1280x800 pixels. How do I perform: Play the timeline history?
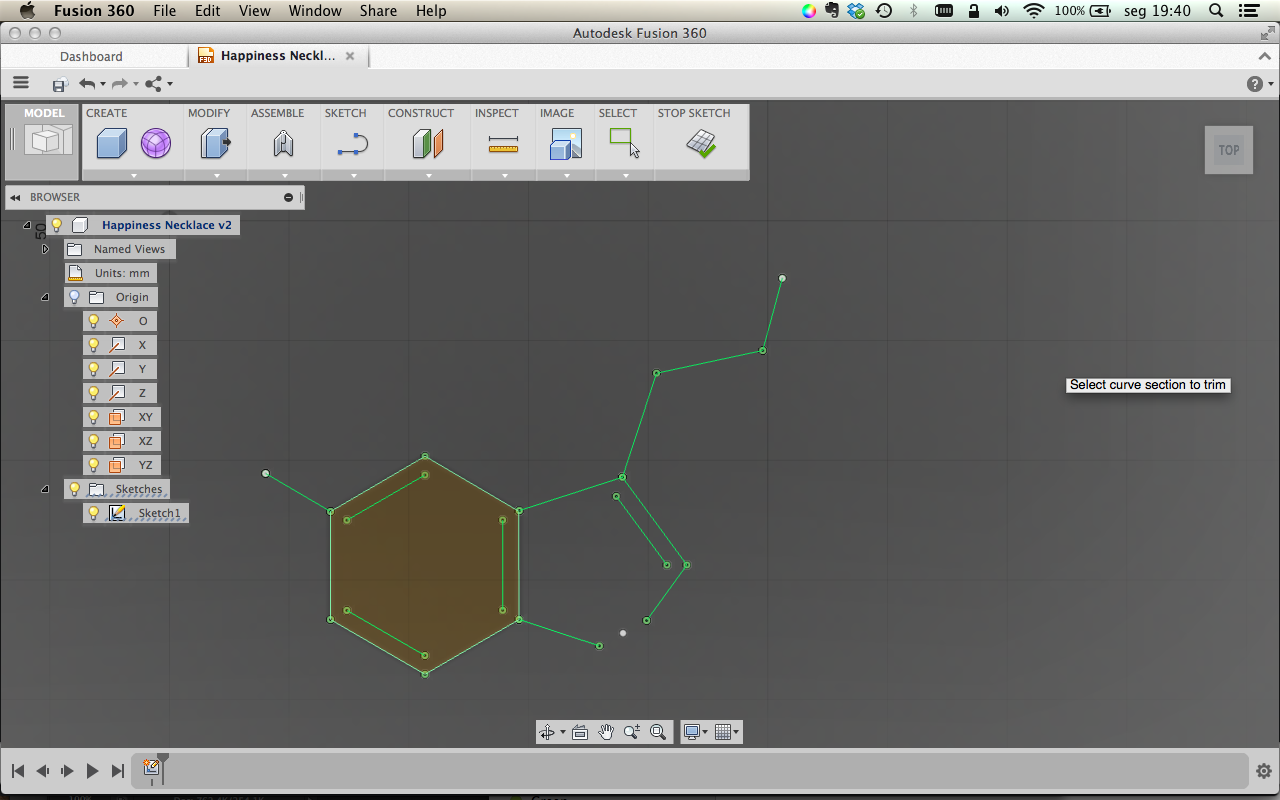(x=92, y=771)
